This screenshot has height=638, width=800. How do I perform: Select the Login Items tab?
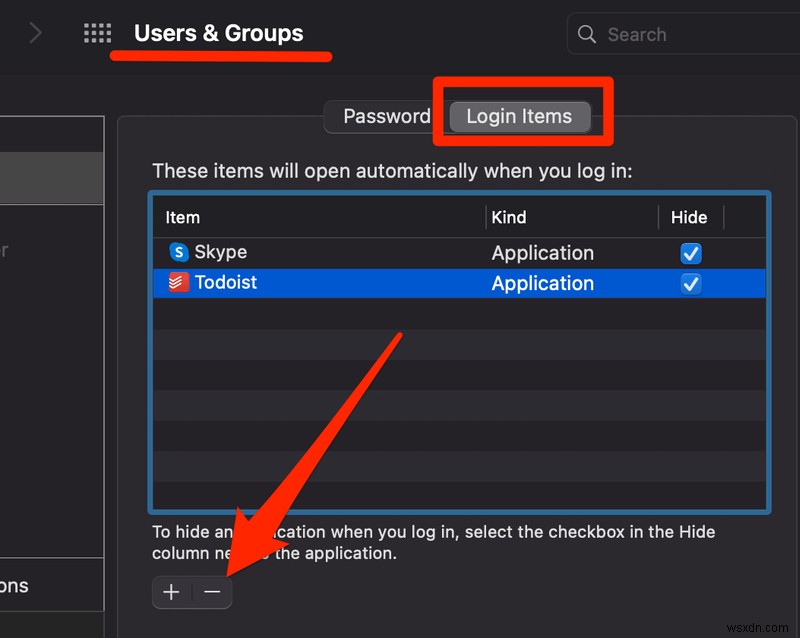[x=519, y=117]
